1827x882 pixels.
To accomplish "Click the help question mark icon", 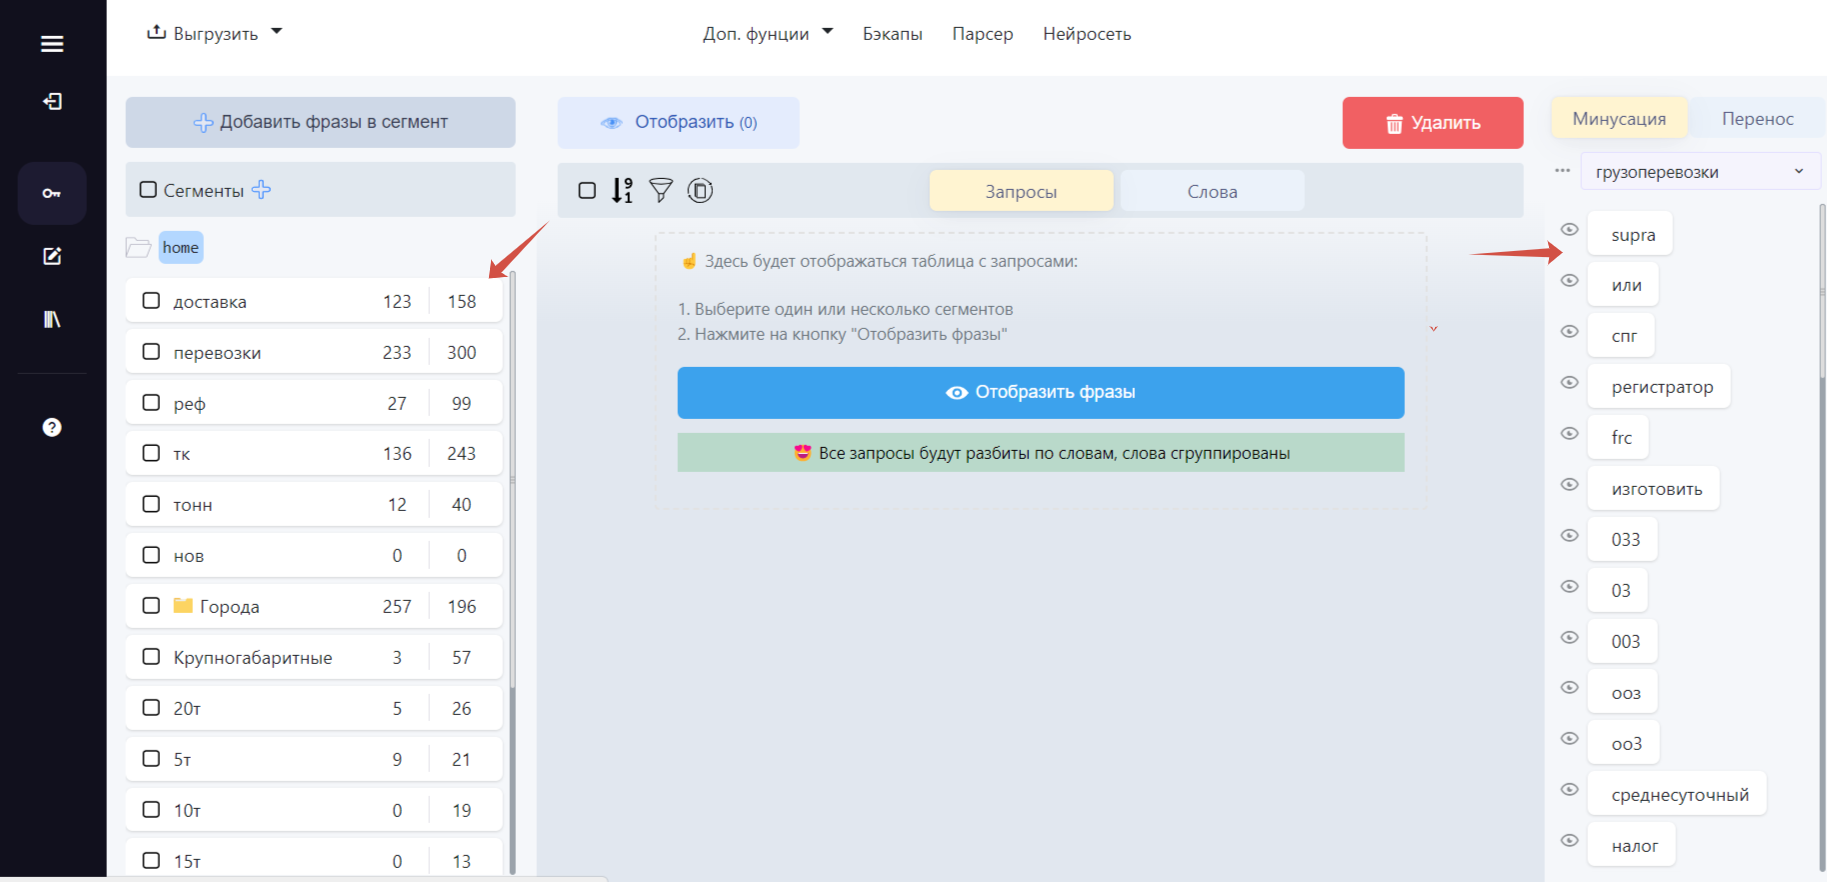I will (x=52, y=427).
